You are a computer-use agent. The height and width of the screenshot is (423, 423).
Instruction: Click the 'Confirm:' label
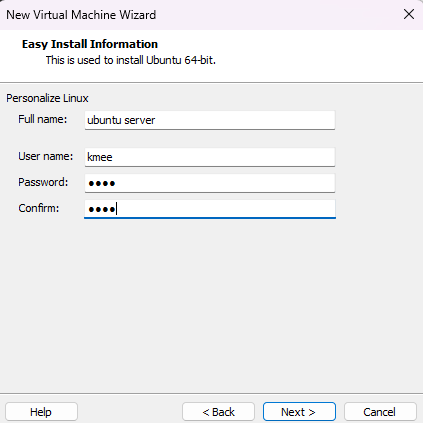coord(38,208)
